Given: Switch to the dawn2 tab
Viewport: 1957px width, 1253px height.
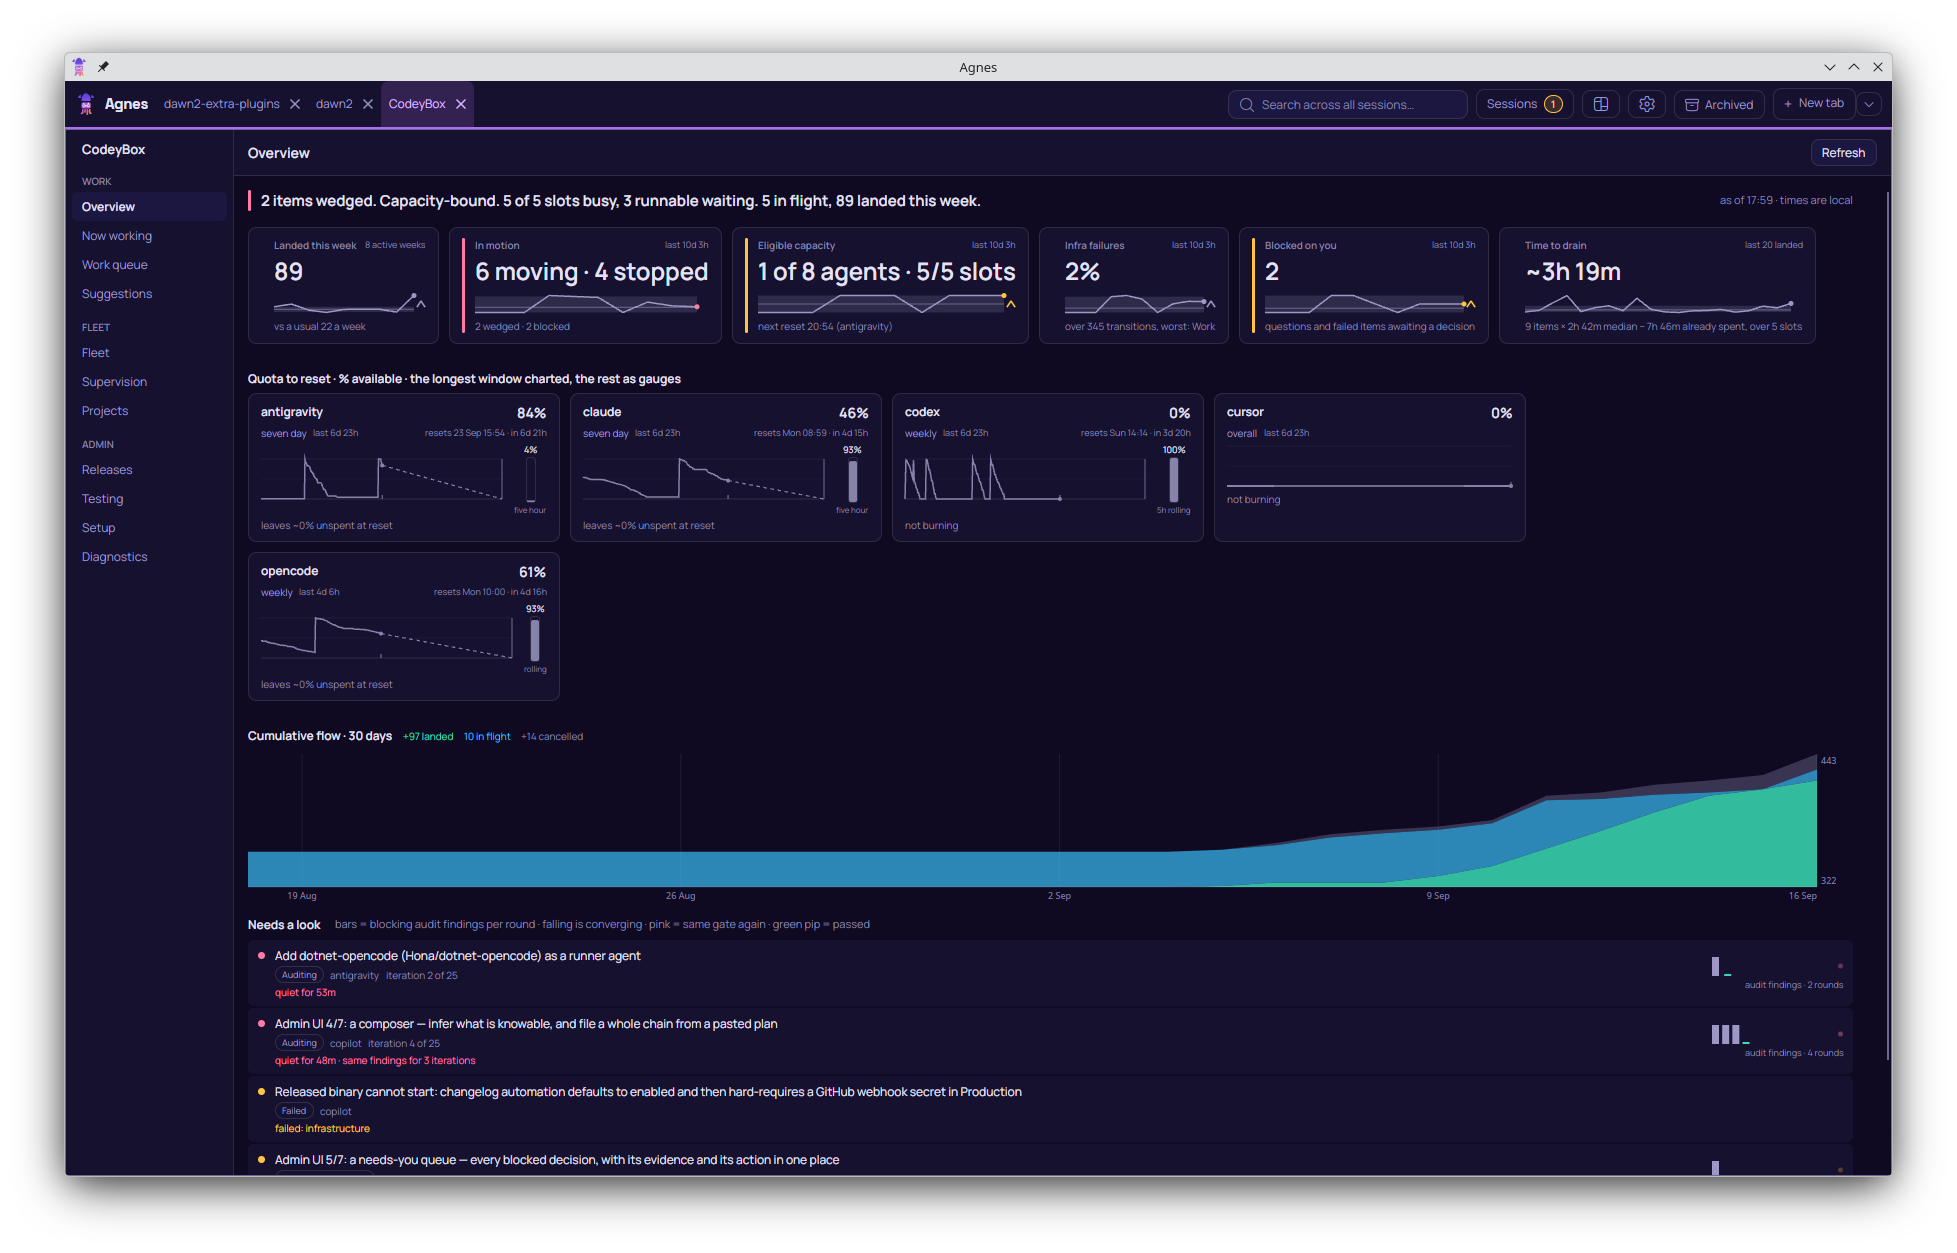Looking at the screenshot, I should pyautogui.click(x=334, y=104).
